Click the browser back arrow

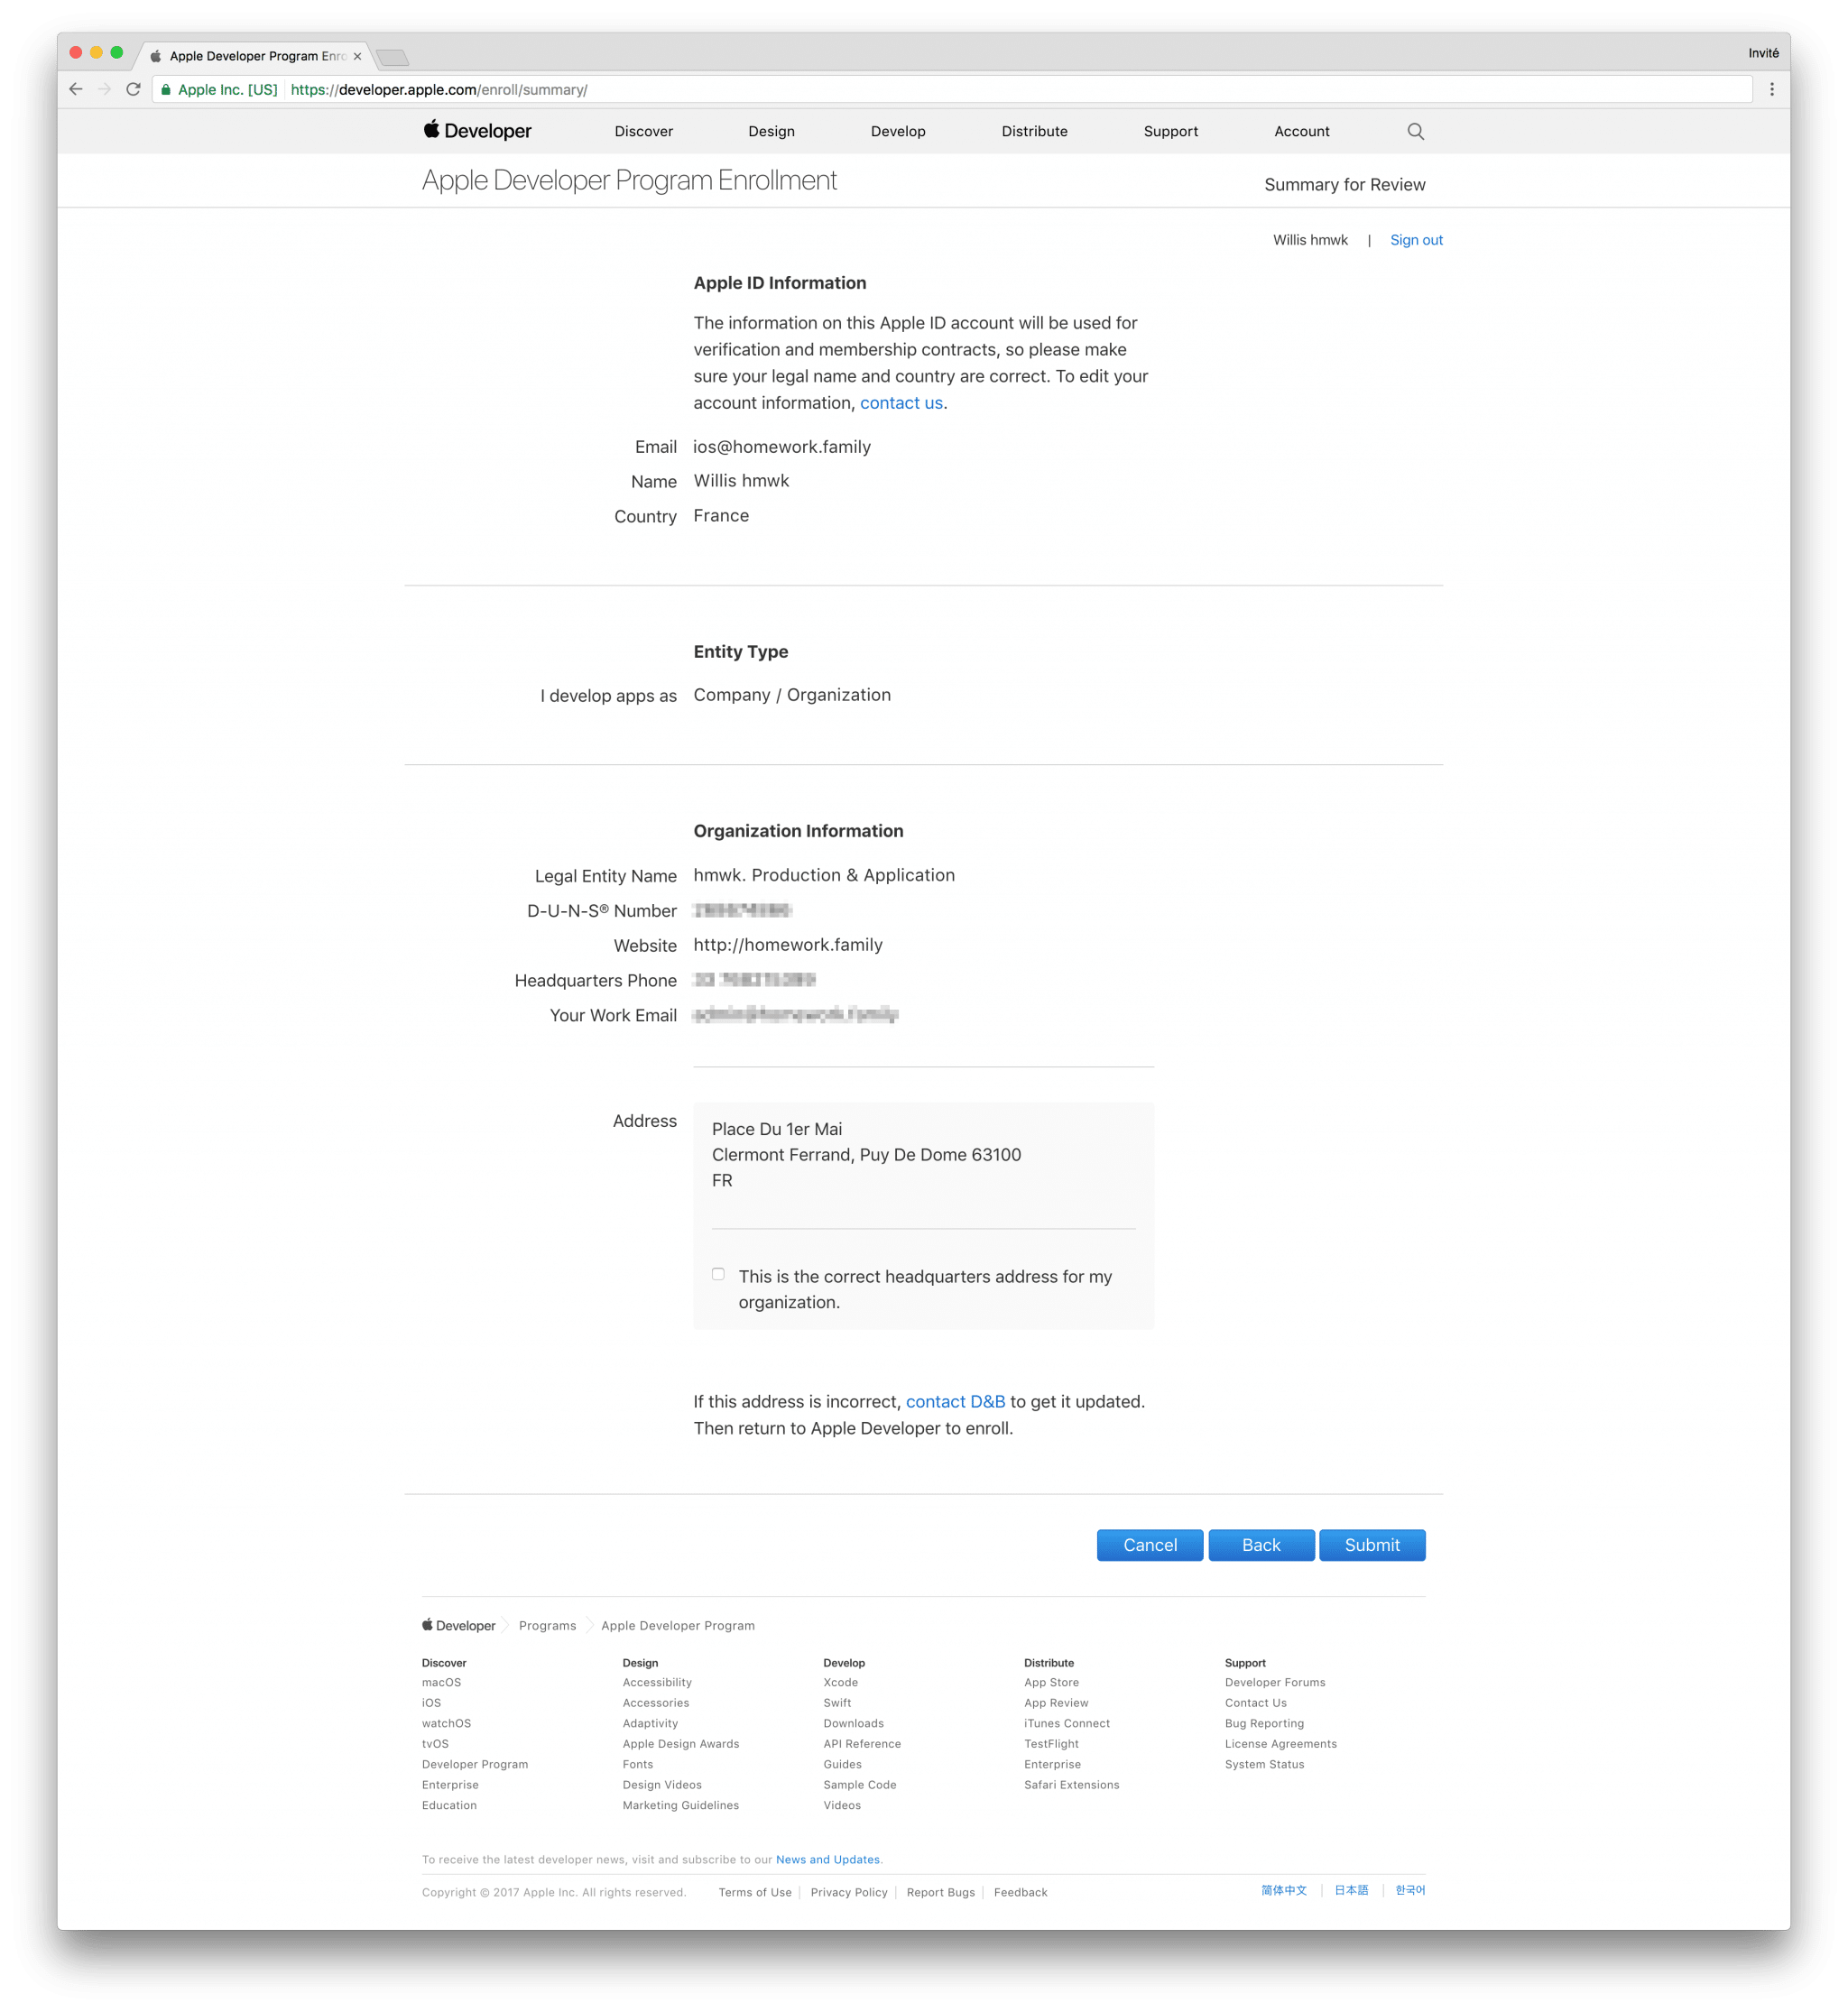(x=76, y=89)
